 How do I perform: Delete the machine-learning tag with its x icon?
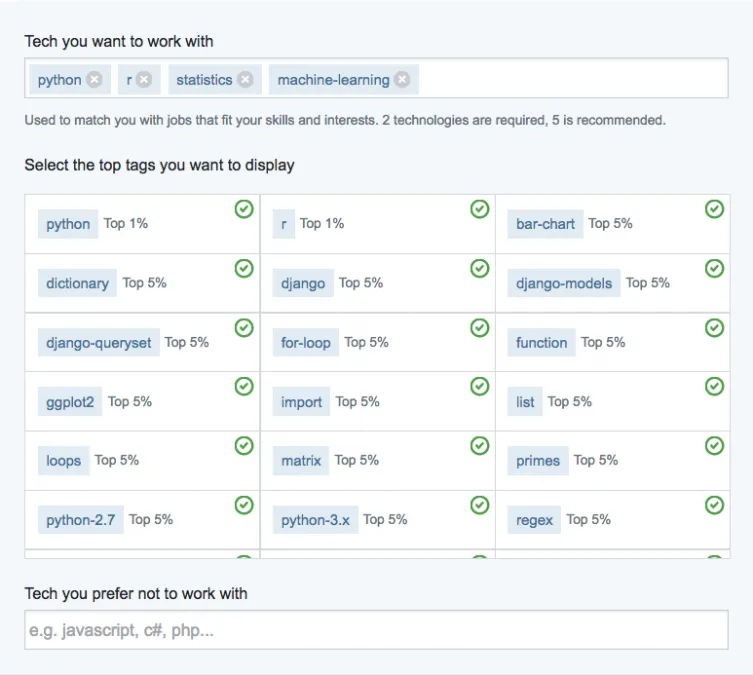[x=402, y=80]
